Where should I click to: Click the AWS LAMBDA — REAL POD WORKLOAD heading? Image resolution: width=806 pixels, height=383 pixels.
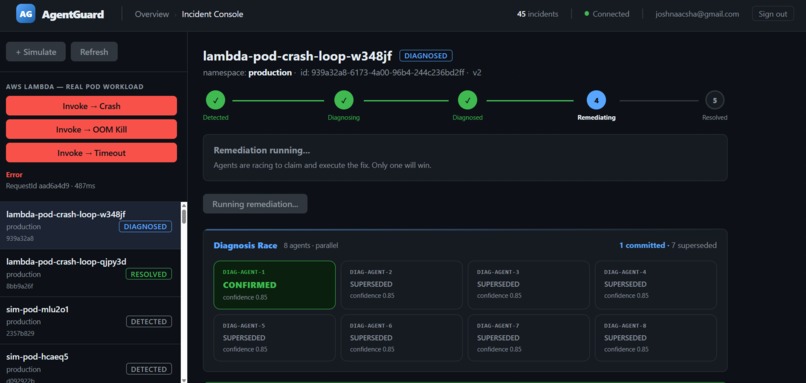click(x=75, y=87)
